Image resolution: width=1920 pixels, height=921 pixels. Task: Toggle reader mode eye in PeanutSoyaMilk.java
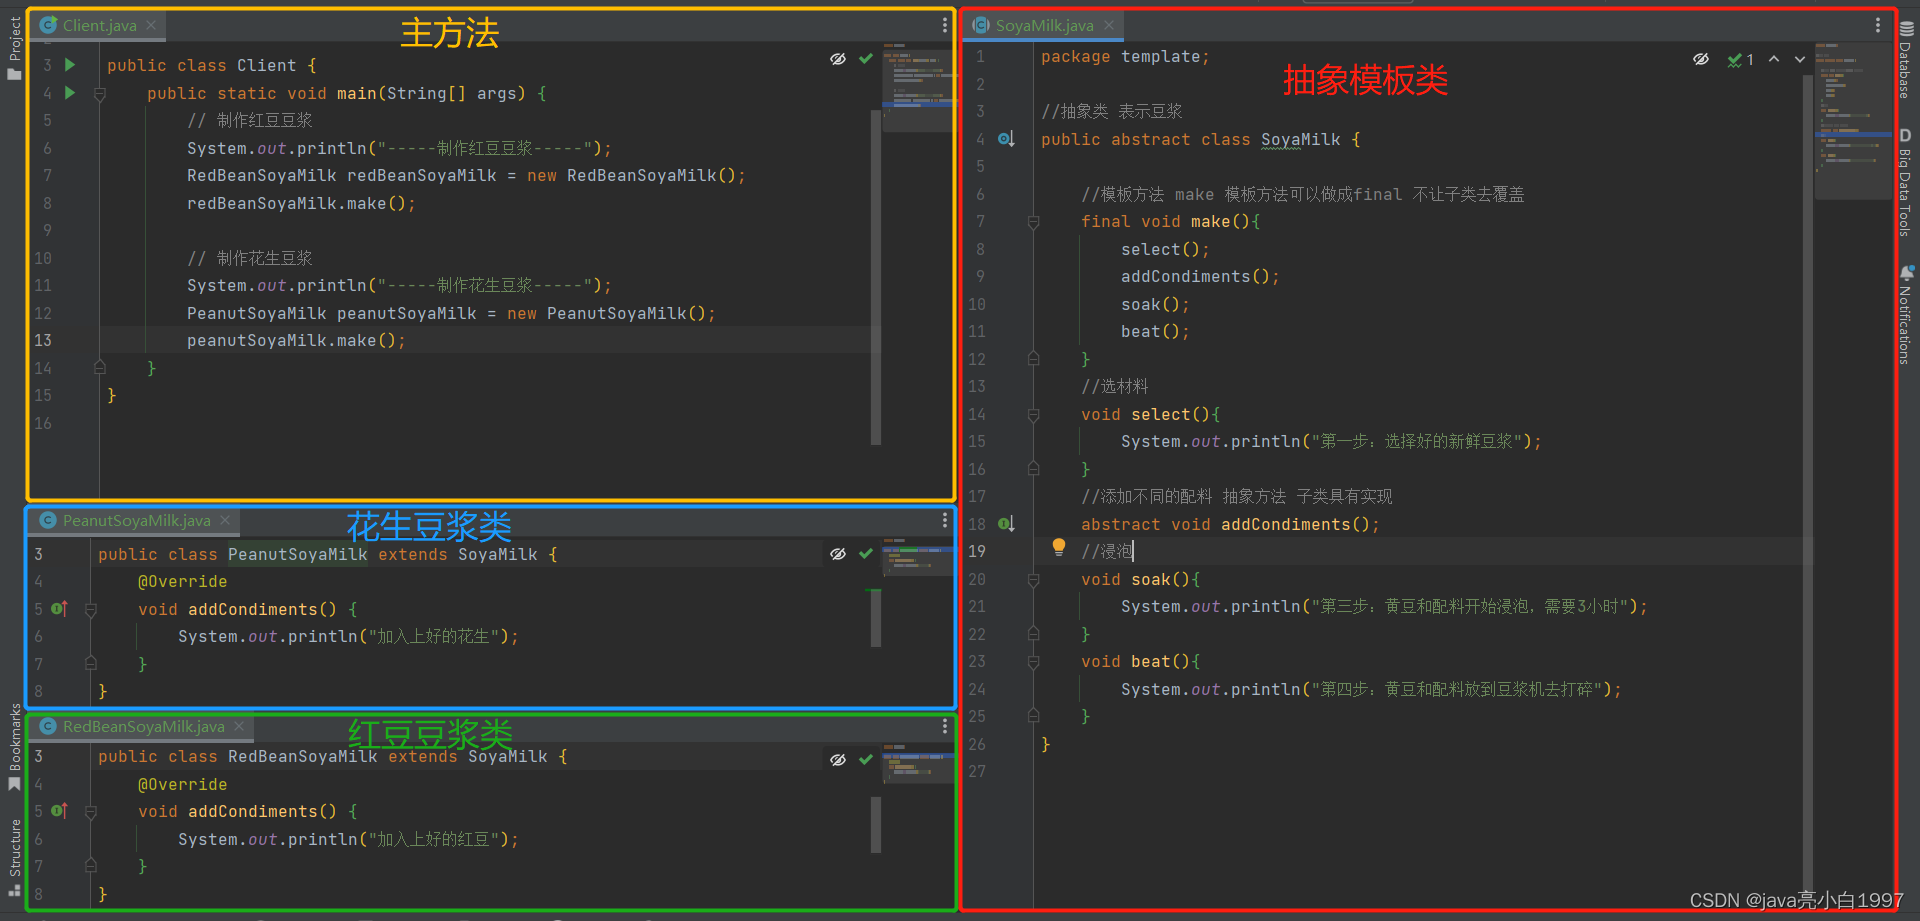(838, 554)
